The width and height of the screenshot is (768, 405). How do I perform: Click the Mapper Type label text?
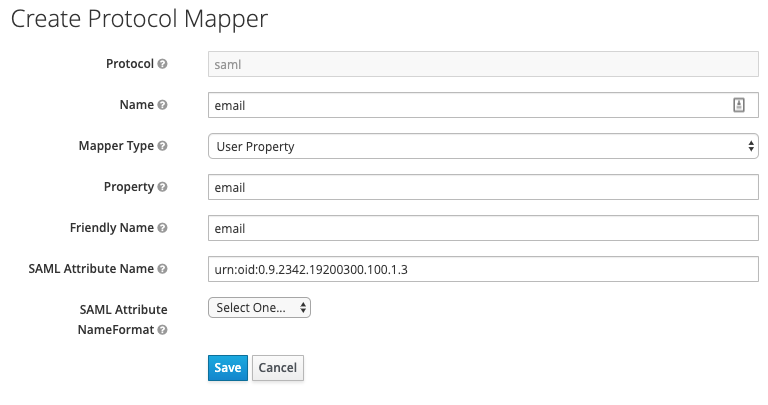point(116,146)
